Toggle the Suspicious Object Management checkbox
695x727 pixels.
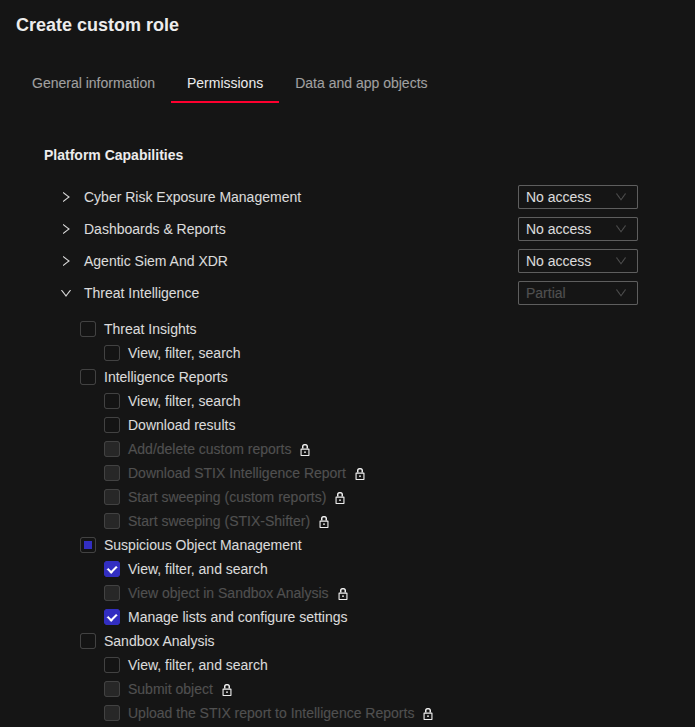88,545
